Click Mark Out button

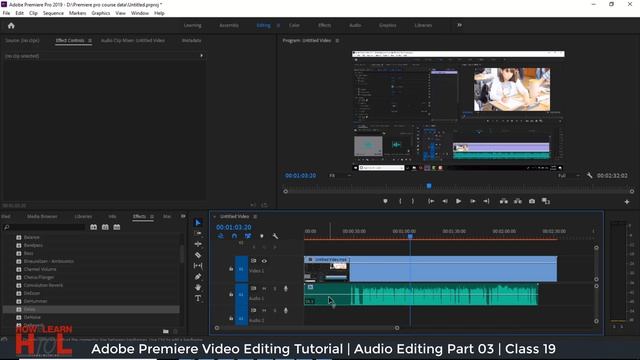click(413, 201)
